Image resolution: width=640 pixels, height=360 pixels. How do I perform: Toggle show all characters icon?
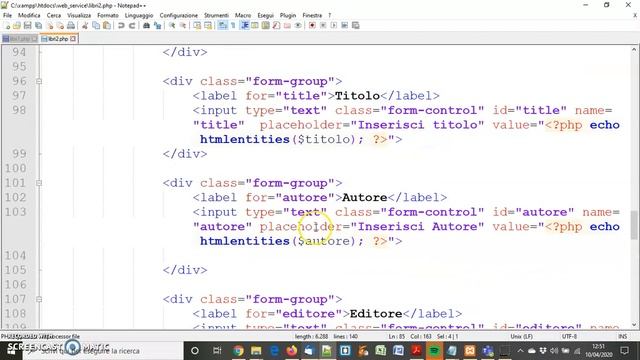[x=233, y=25]
